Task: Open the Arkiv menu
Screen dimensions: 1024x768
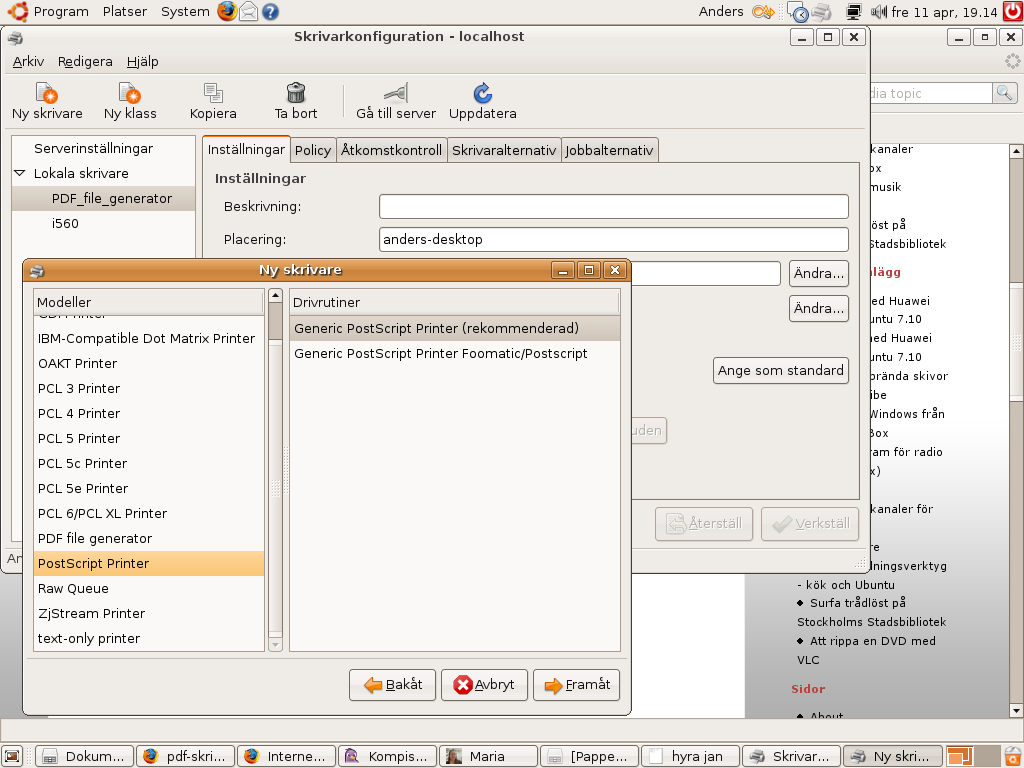Action: [29, 61]
